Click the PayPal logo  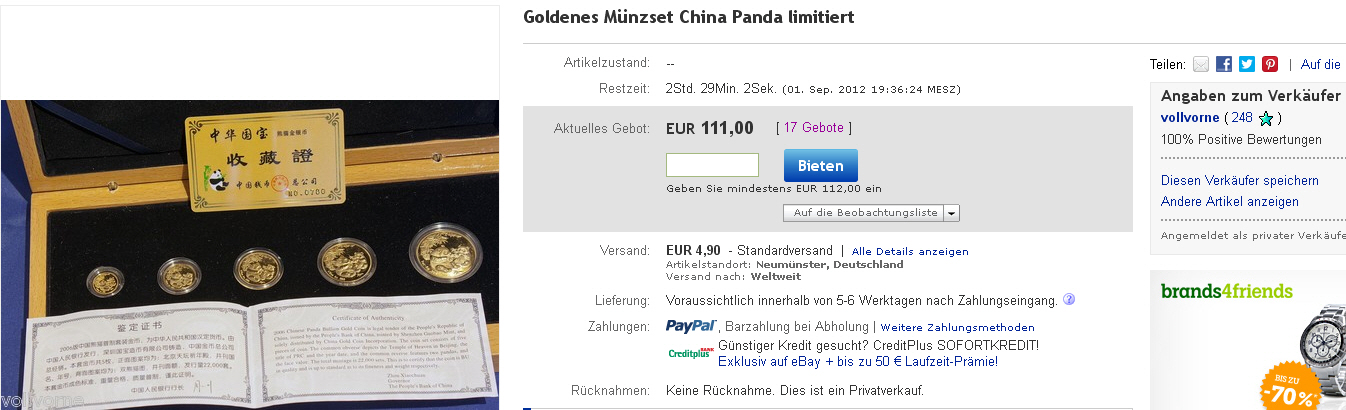click(x=691, y=326)
